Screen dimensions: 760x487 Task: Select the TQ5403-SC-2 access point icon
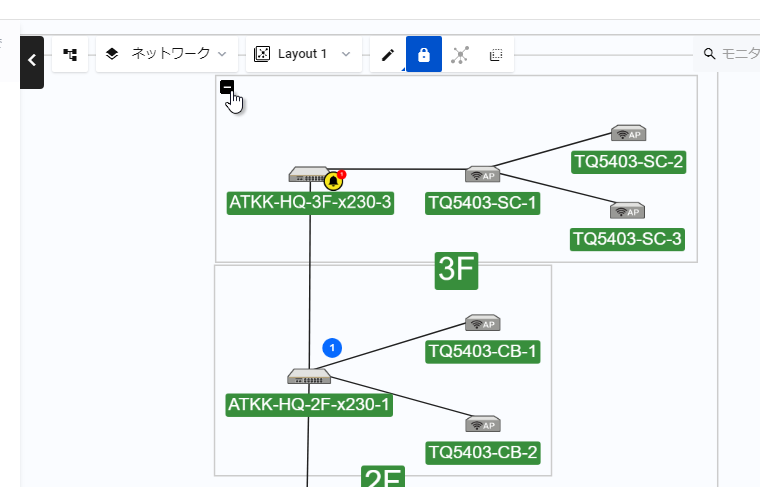pyautogui.click(x=628, y=134)
